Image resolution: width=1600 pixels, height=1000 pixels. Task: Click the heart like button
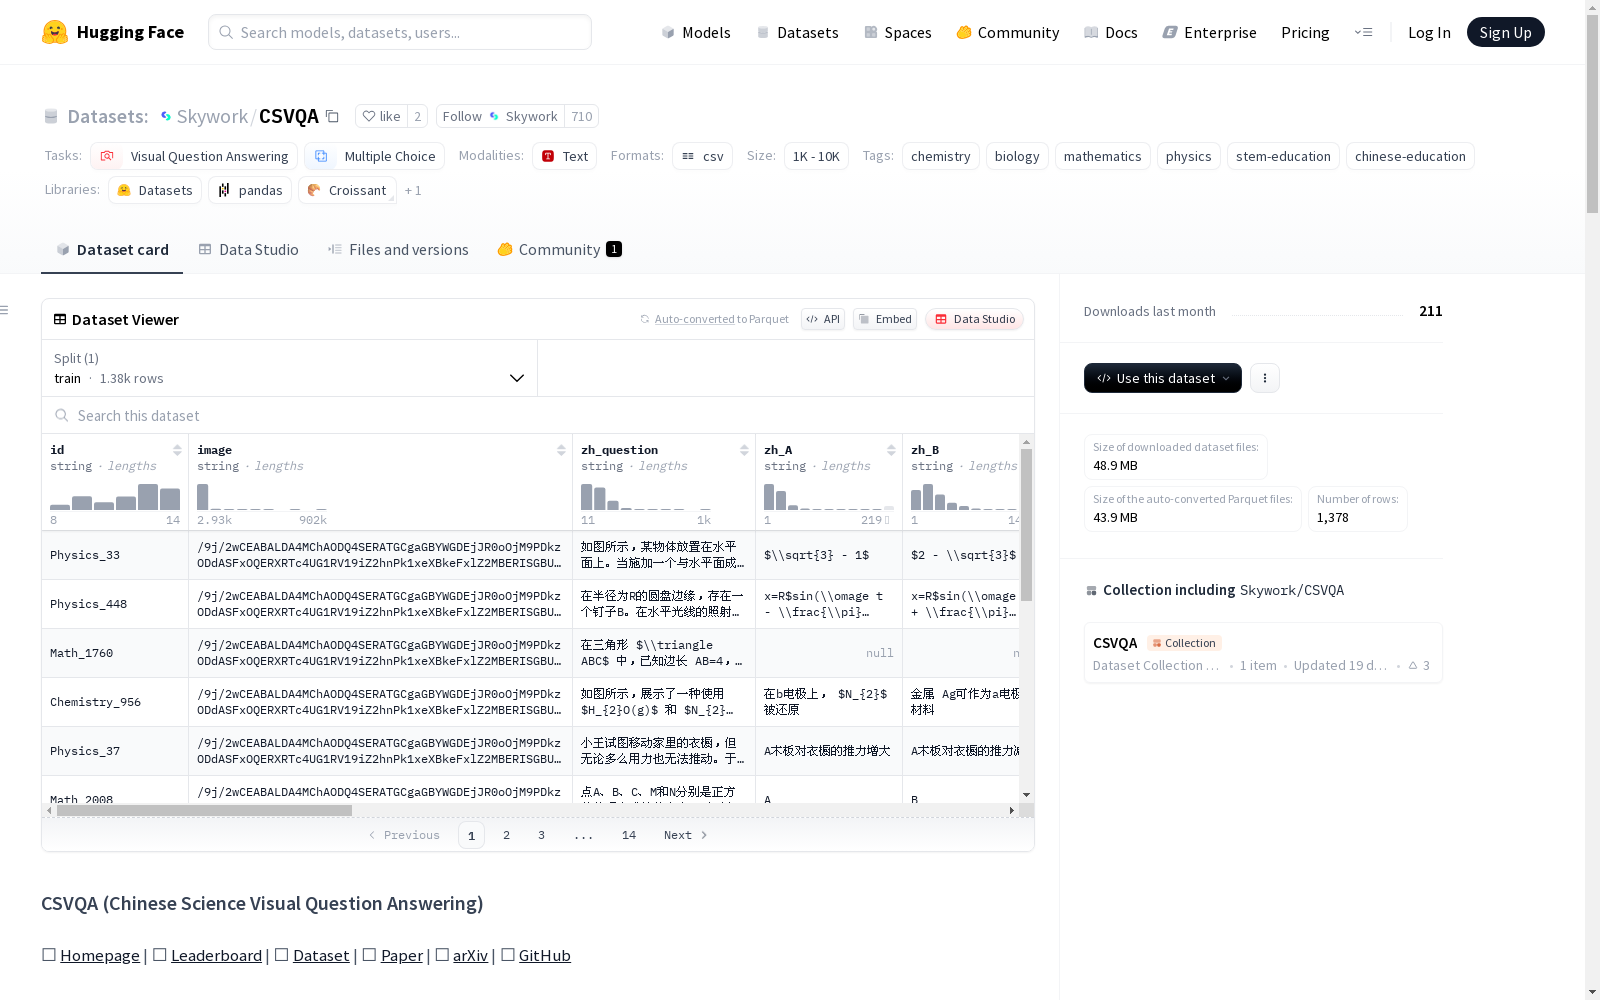[381, 116]
